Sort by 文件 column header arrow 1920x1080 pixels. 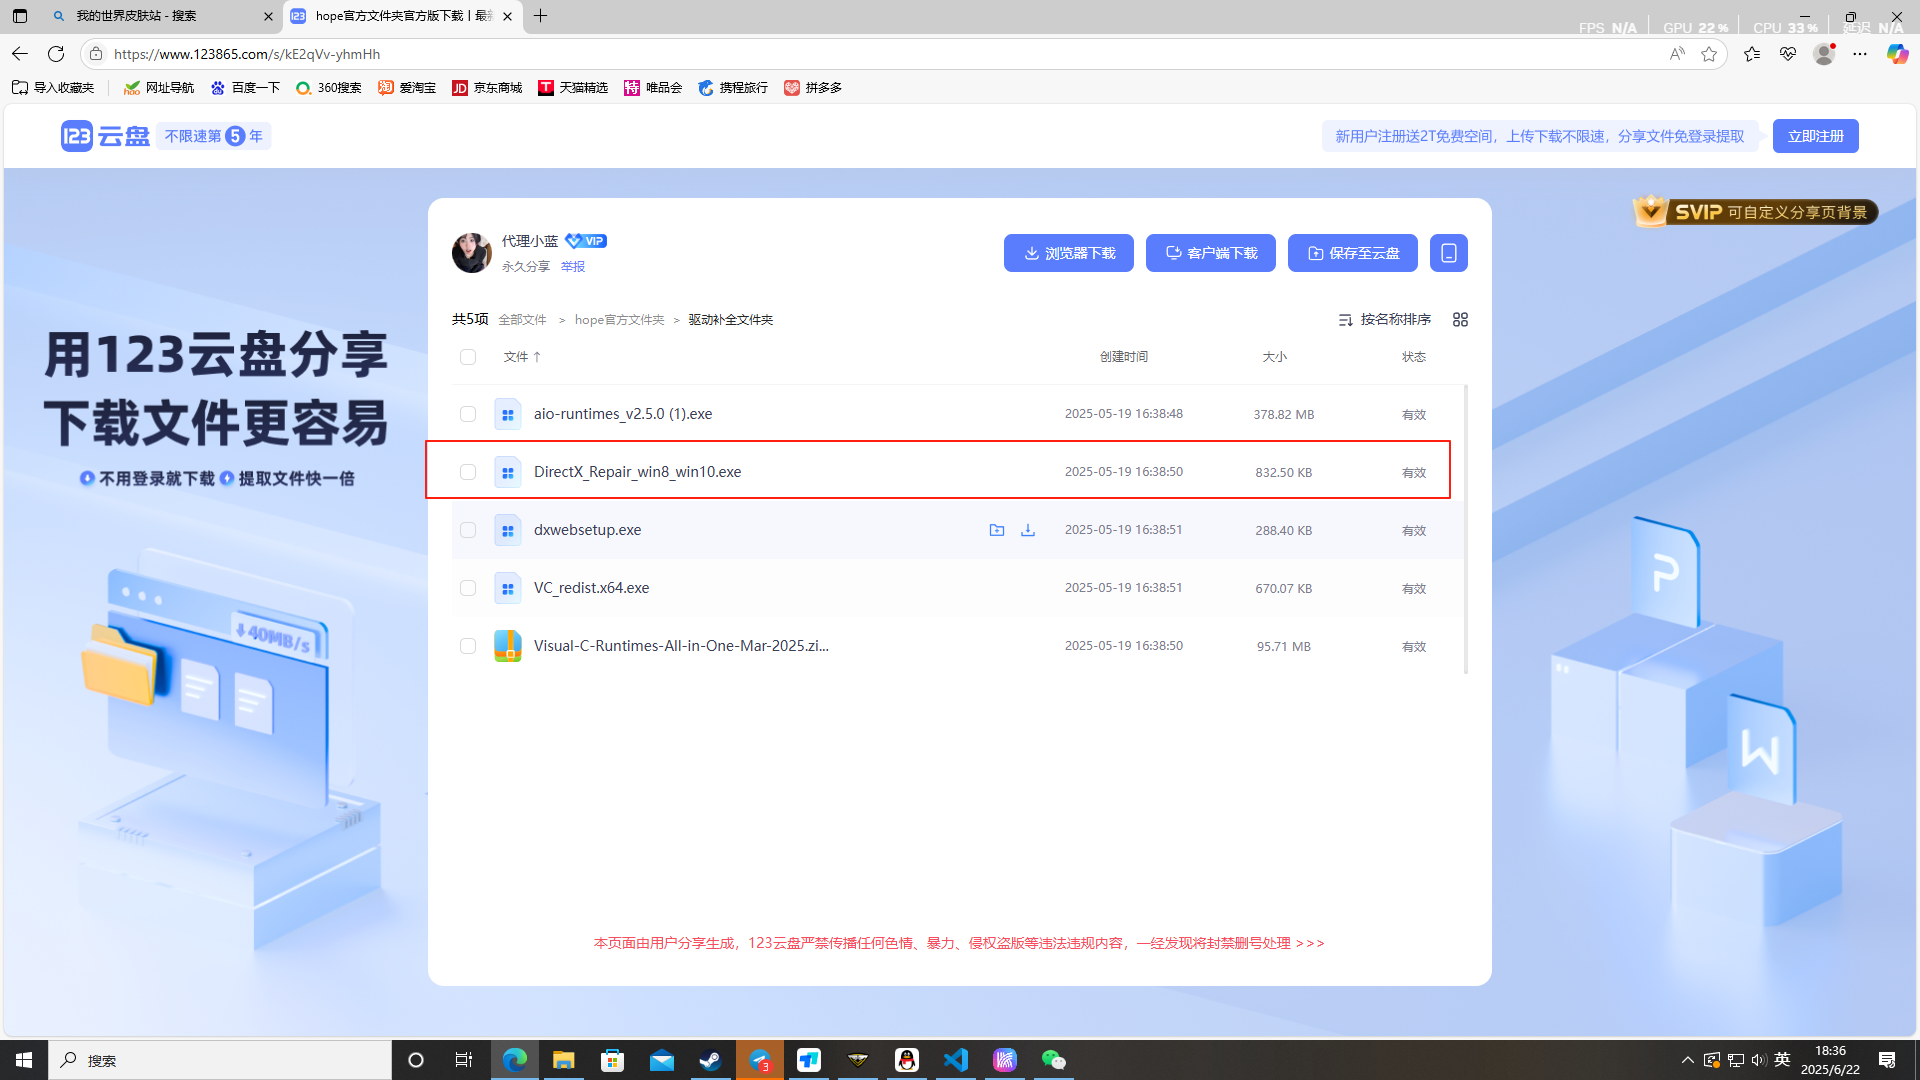(x=537, y=357)
